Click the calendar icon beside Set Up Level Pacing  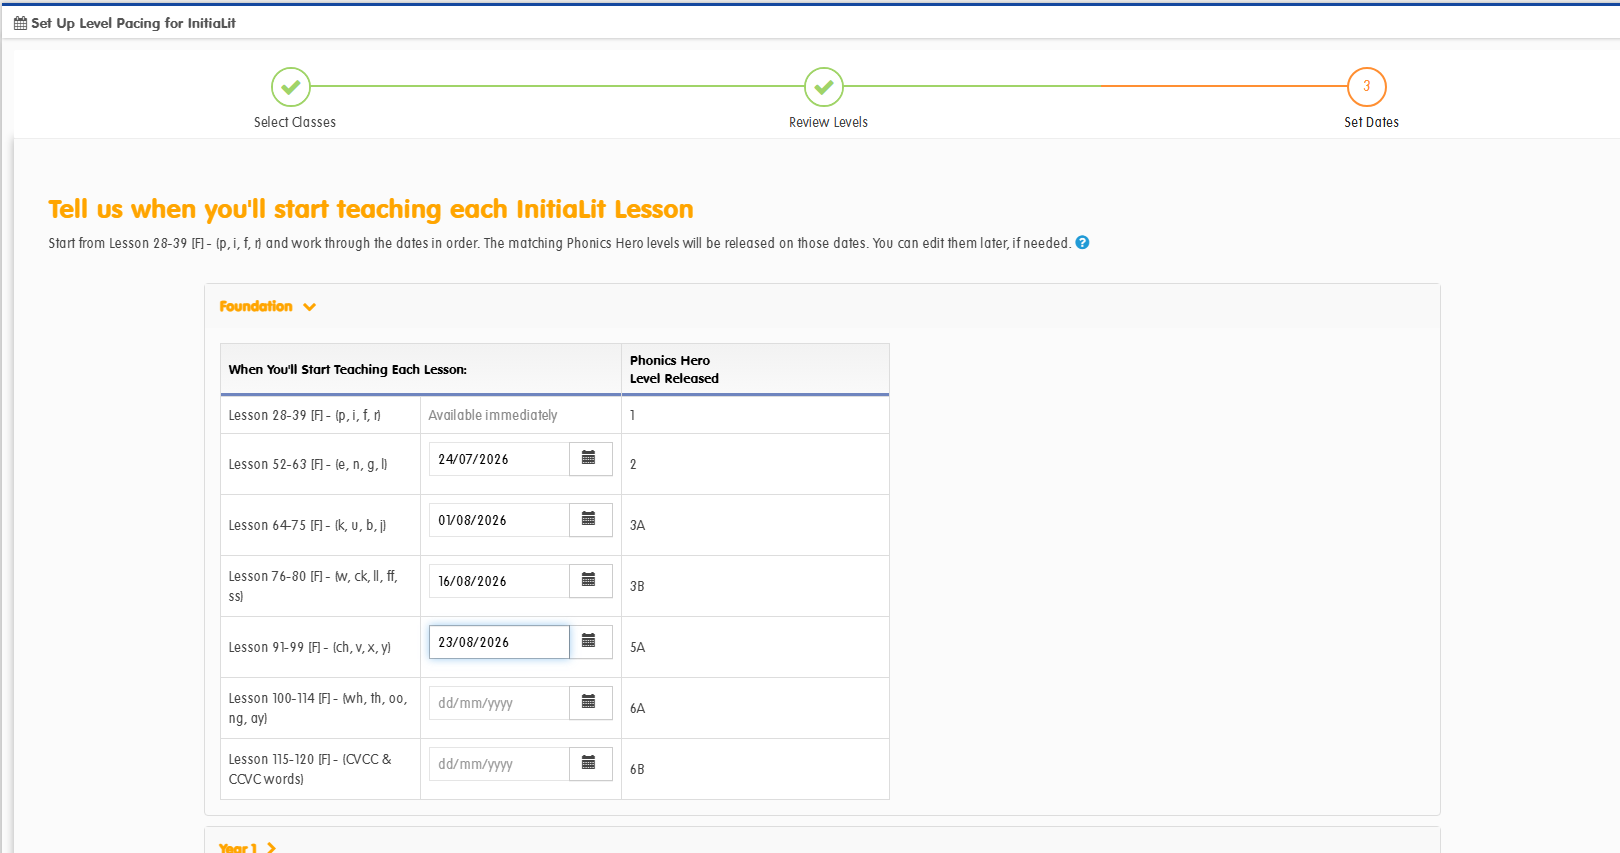(x=20, y=23)
